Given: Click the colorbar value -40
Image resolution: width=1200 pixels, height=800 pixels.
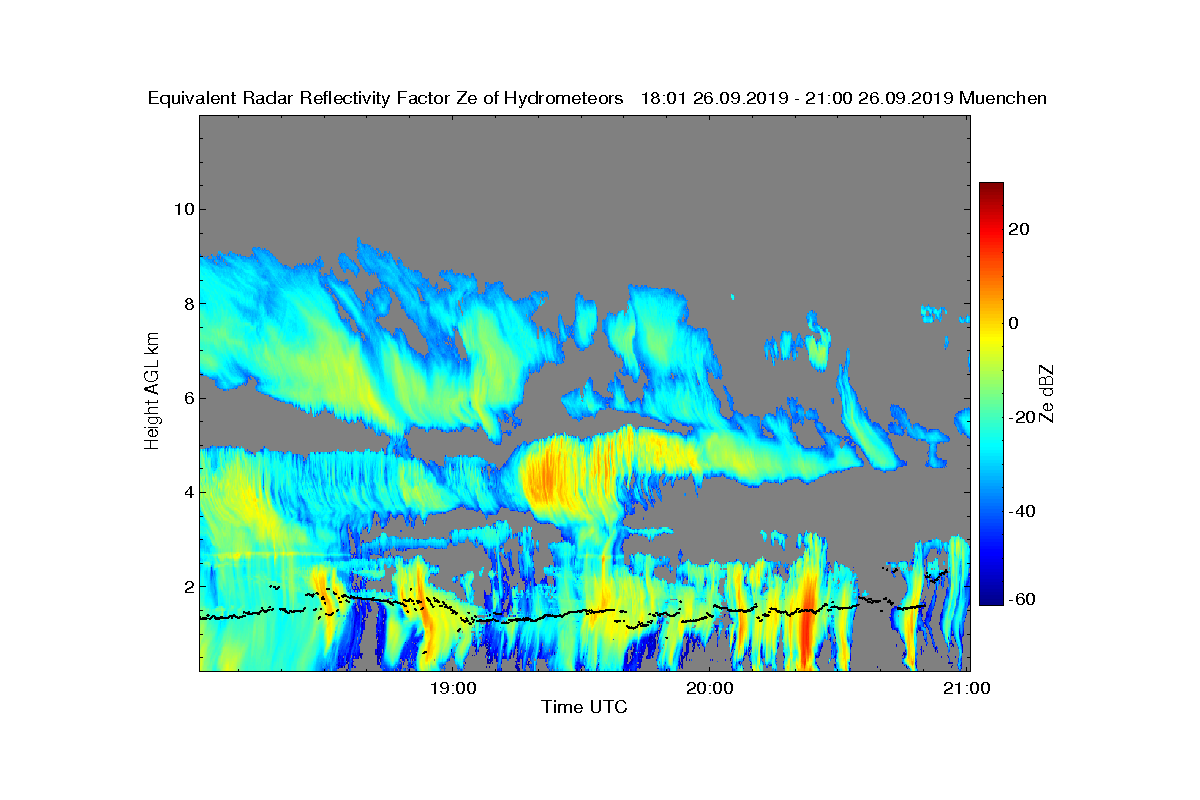Looking at the screenshot, I should click(1023, 511).
